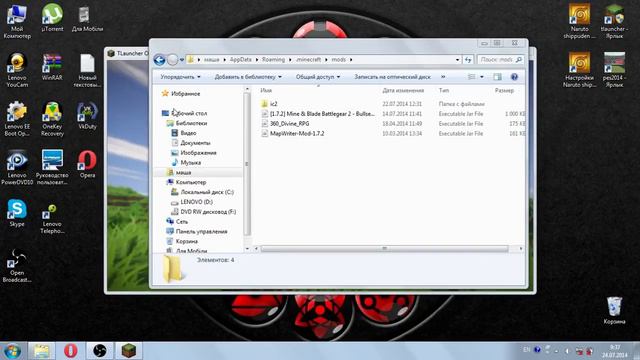Select Lenovo Telephony desktop icon
Screen dimensions: 640x360
tap(52, 219)
